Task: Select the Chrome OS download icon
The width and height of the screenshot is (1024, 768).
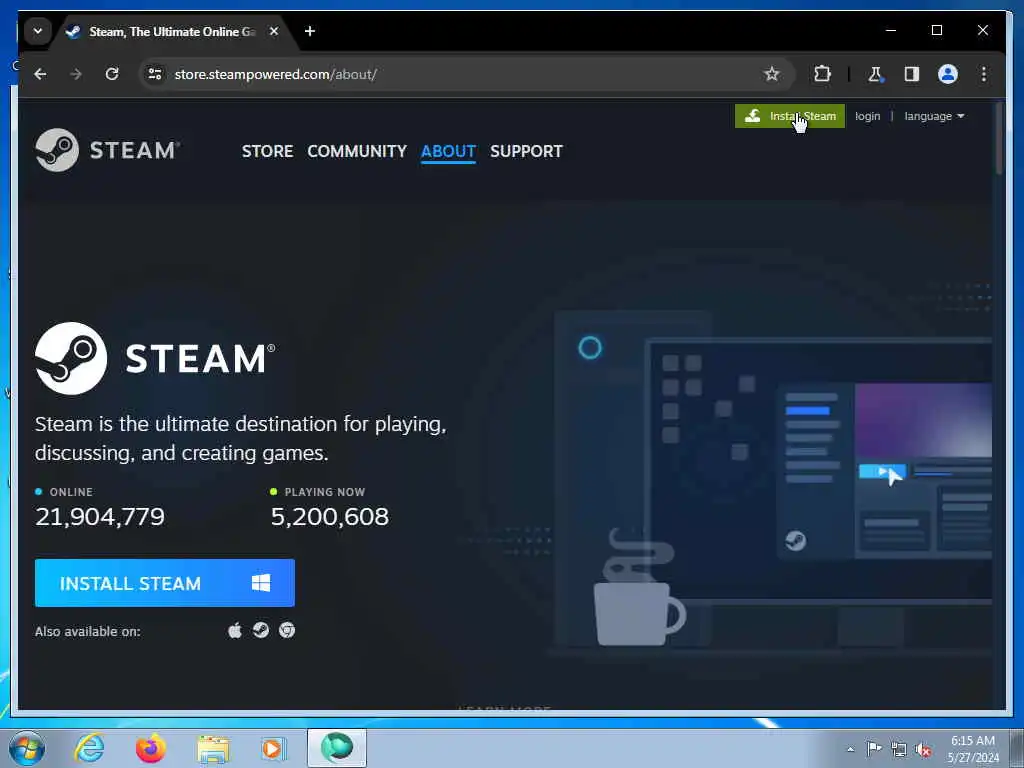Action: pos(287,630)
